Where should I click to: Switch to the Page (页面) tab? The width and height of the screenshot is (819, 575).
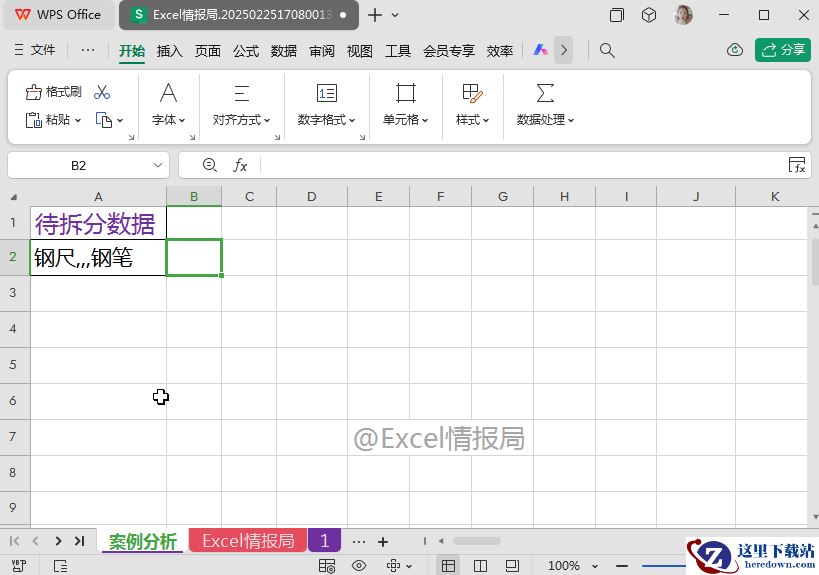[208, 51]
